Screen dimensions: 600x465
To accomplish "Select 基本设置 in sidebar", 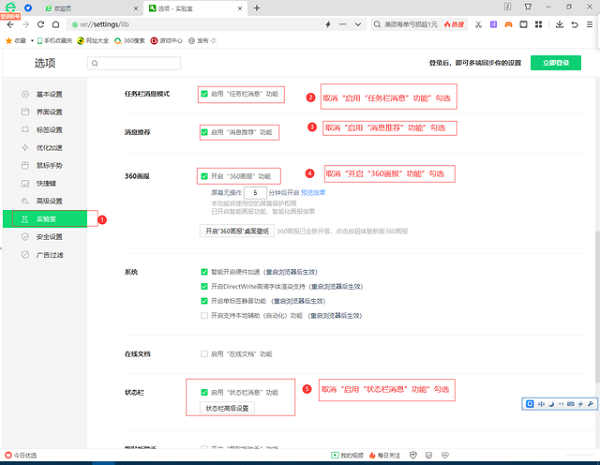I will coord(45,94).
